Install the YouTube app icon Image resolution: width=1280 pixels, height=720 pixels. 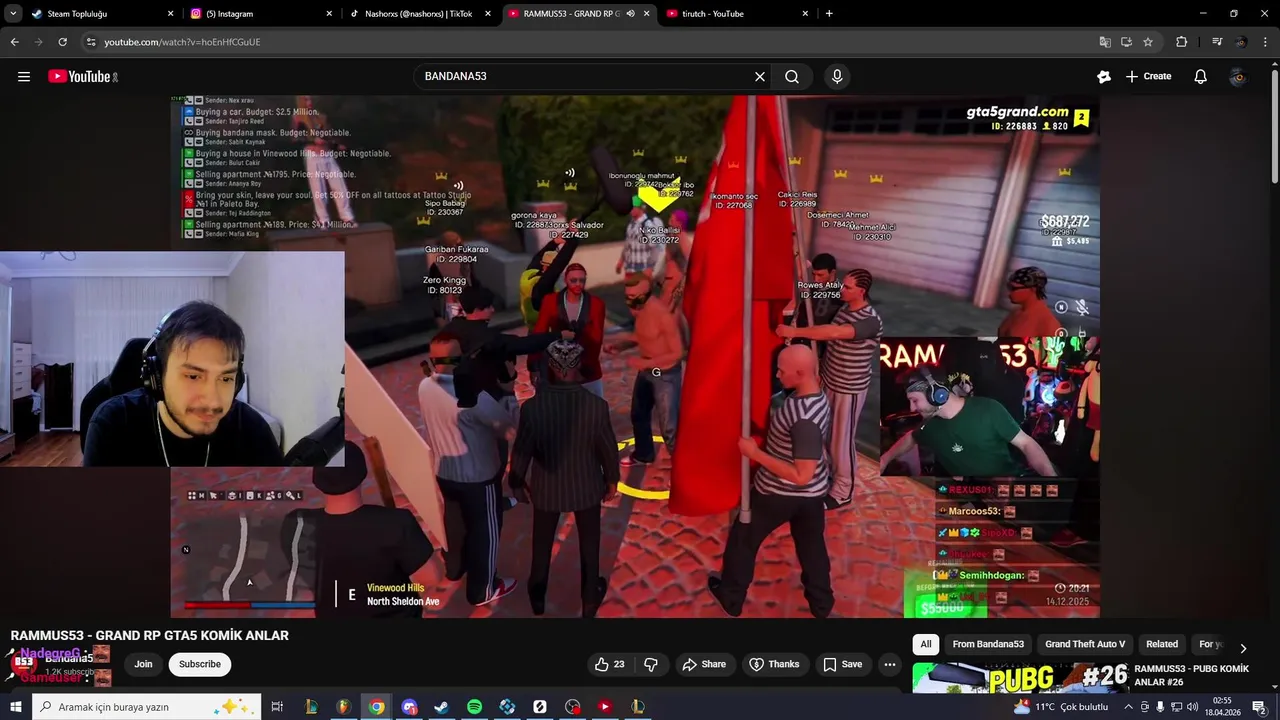tap(1126, 42)
